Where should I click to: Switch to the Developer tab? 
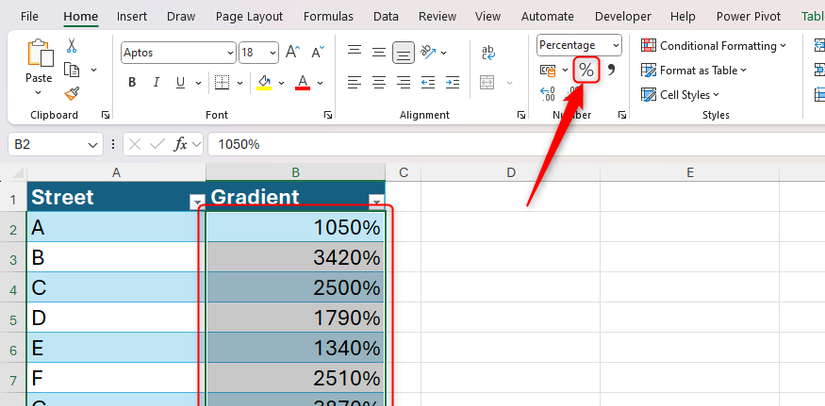click(623, 16)
